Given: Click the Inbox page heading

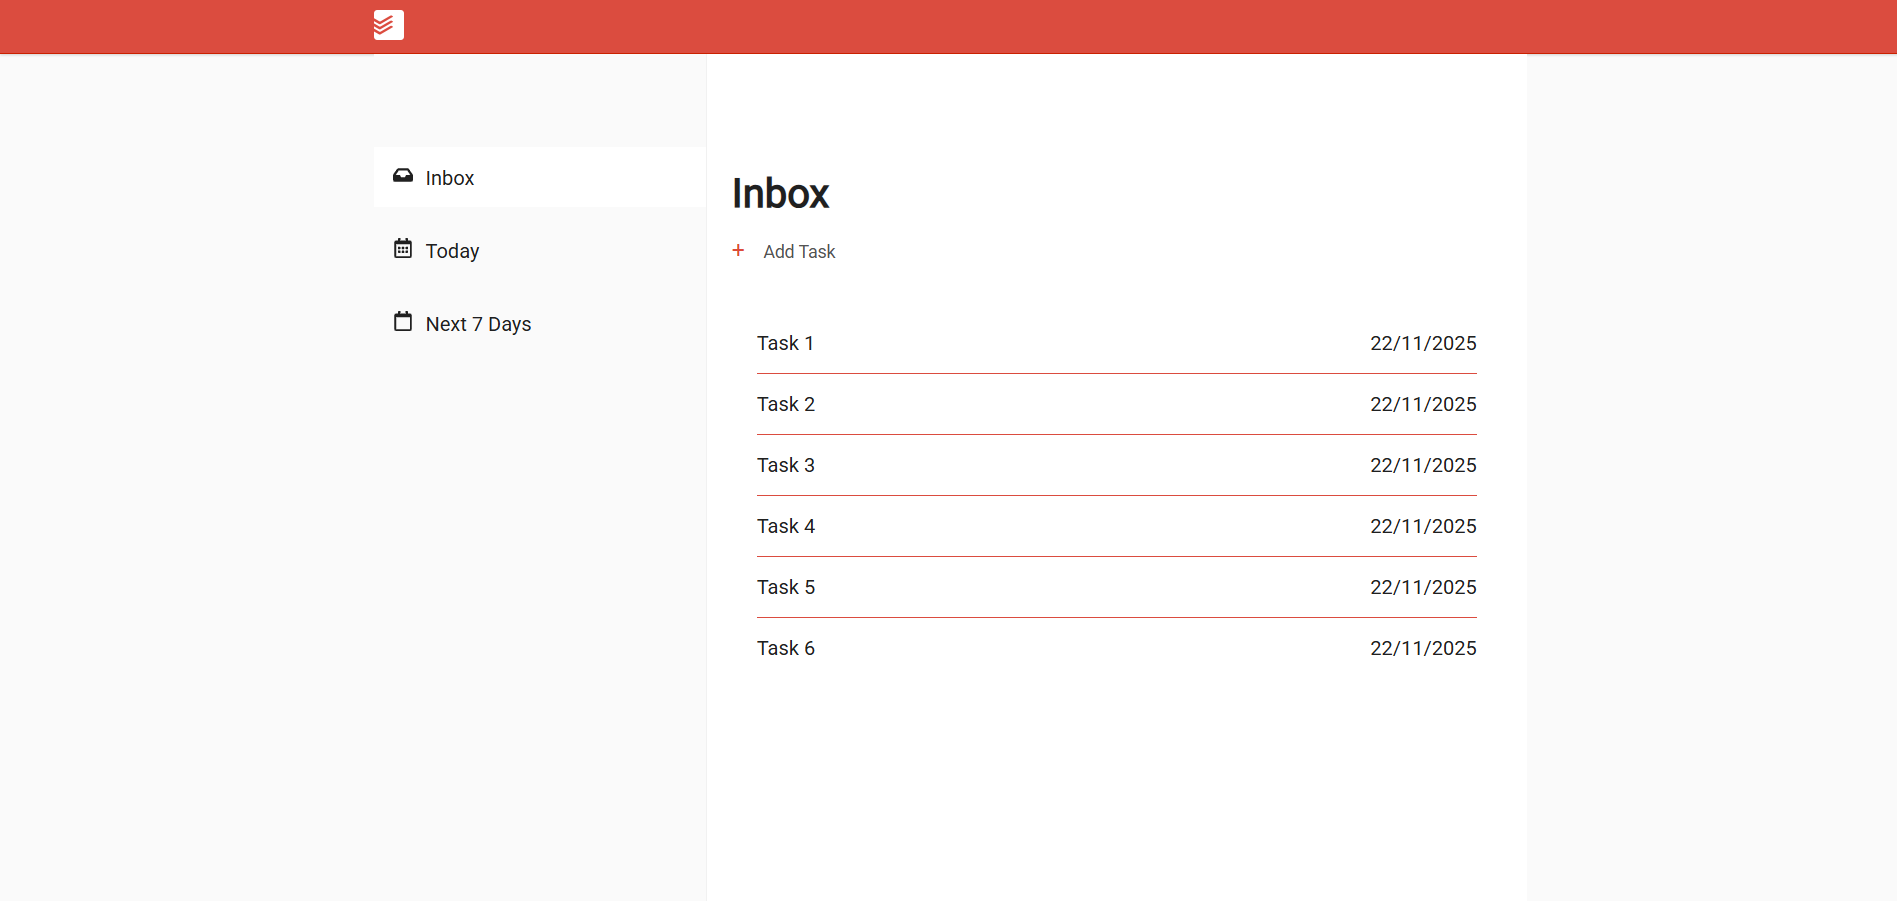Looking at the screenshot, I should point(780,193).
